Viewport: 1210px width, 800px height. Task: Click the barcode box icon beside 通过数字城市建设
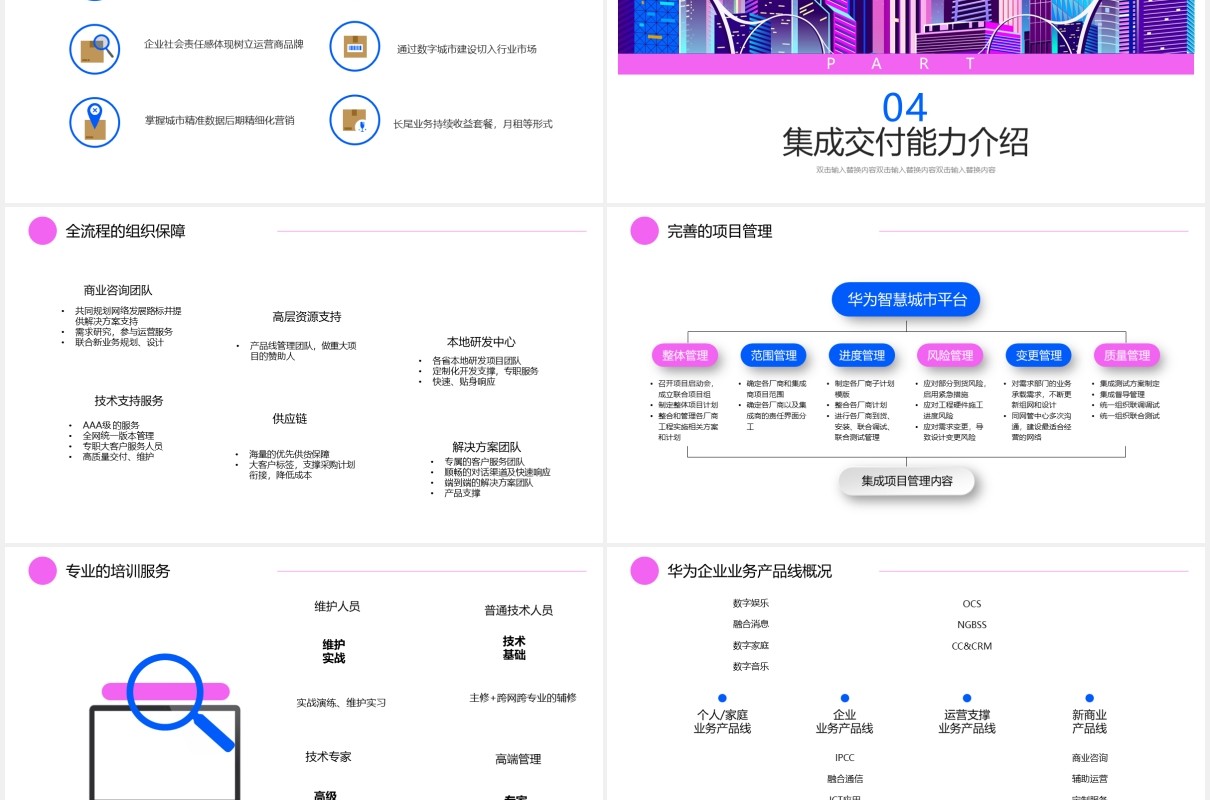click(355, 47)
